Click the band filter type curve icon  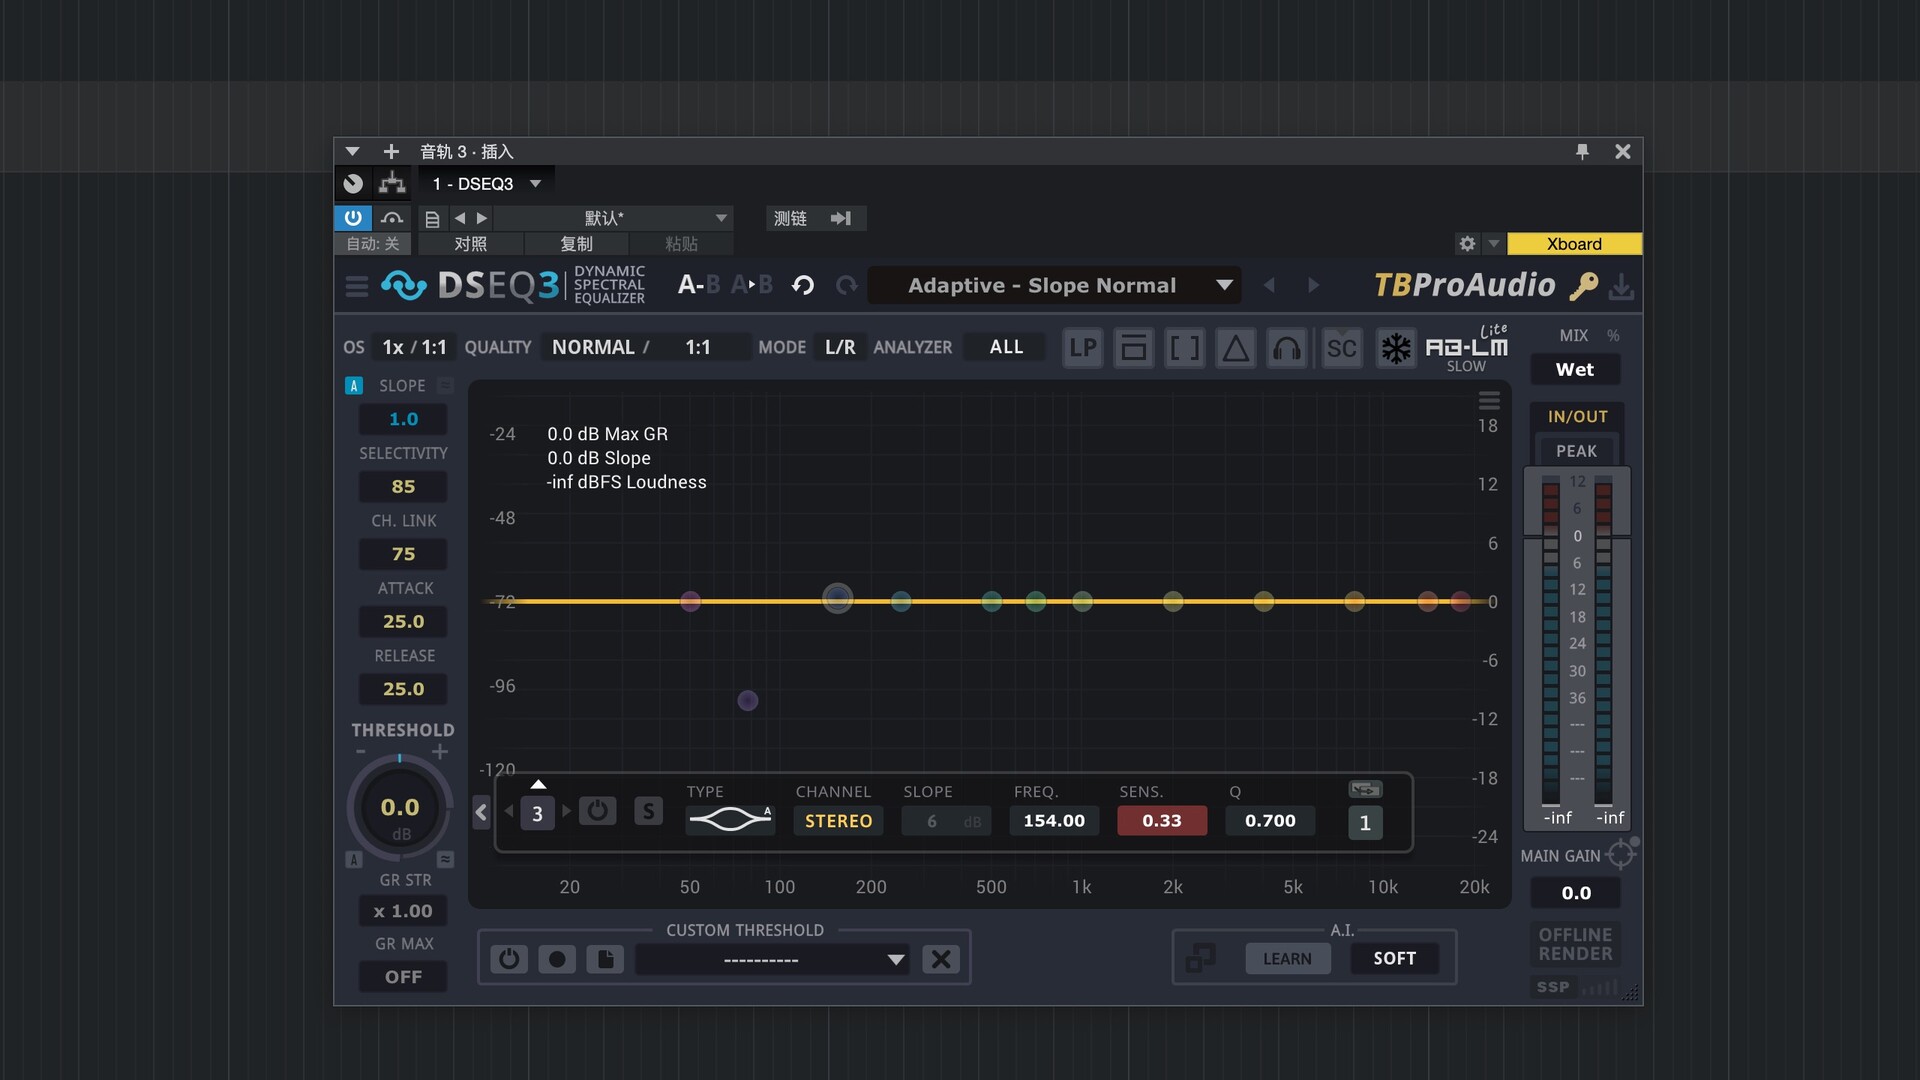730,820
